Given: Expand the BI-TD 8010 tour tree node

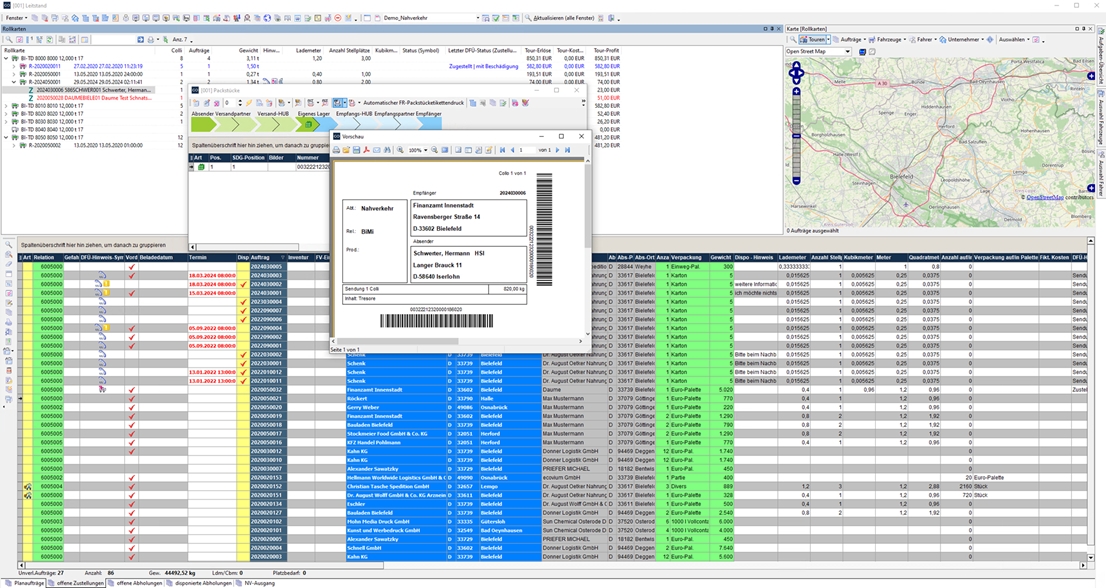Looking at the screenshot, I should [6, 107].
